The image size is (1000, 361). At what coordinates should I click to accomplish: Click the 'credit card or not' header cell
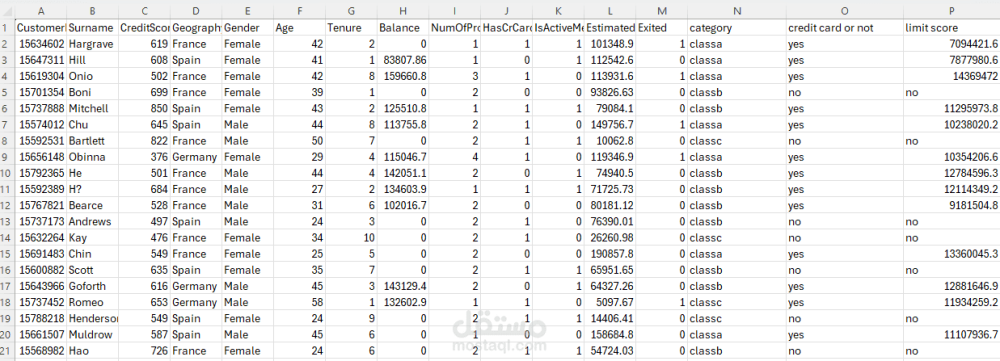(x=845, y=27)
